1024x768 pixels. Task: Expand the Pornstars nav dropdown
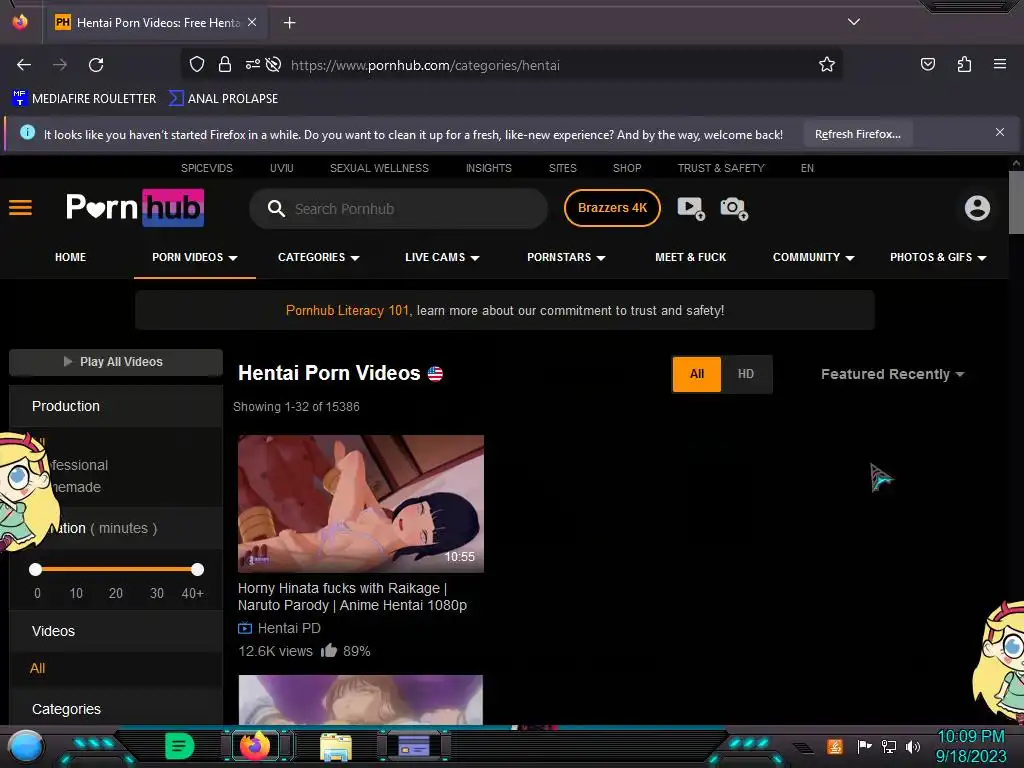click(x=566, y=257)
